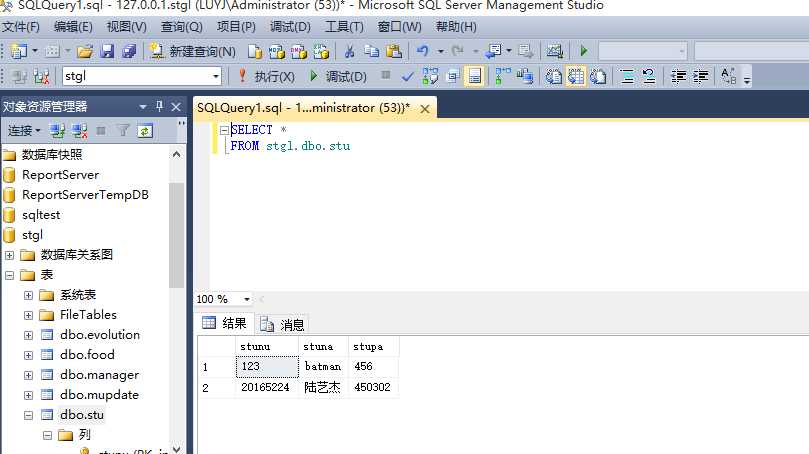Open 文件(F) menu
The width and height of the screenshot is (809, 454).
pyautogui.click(x=21, y=27)
